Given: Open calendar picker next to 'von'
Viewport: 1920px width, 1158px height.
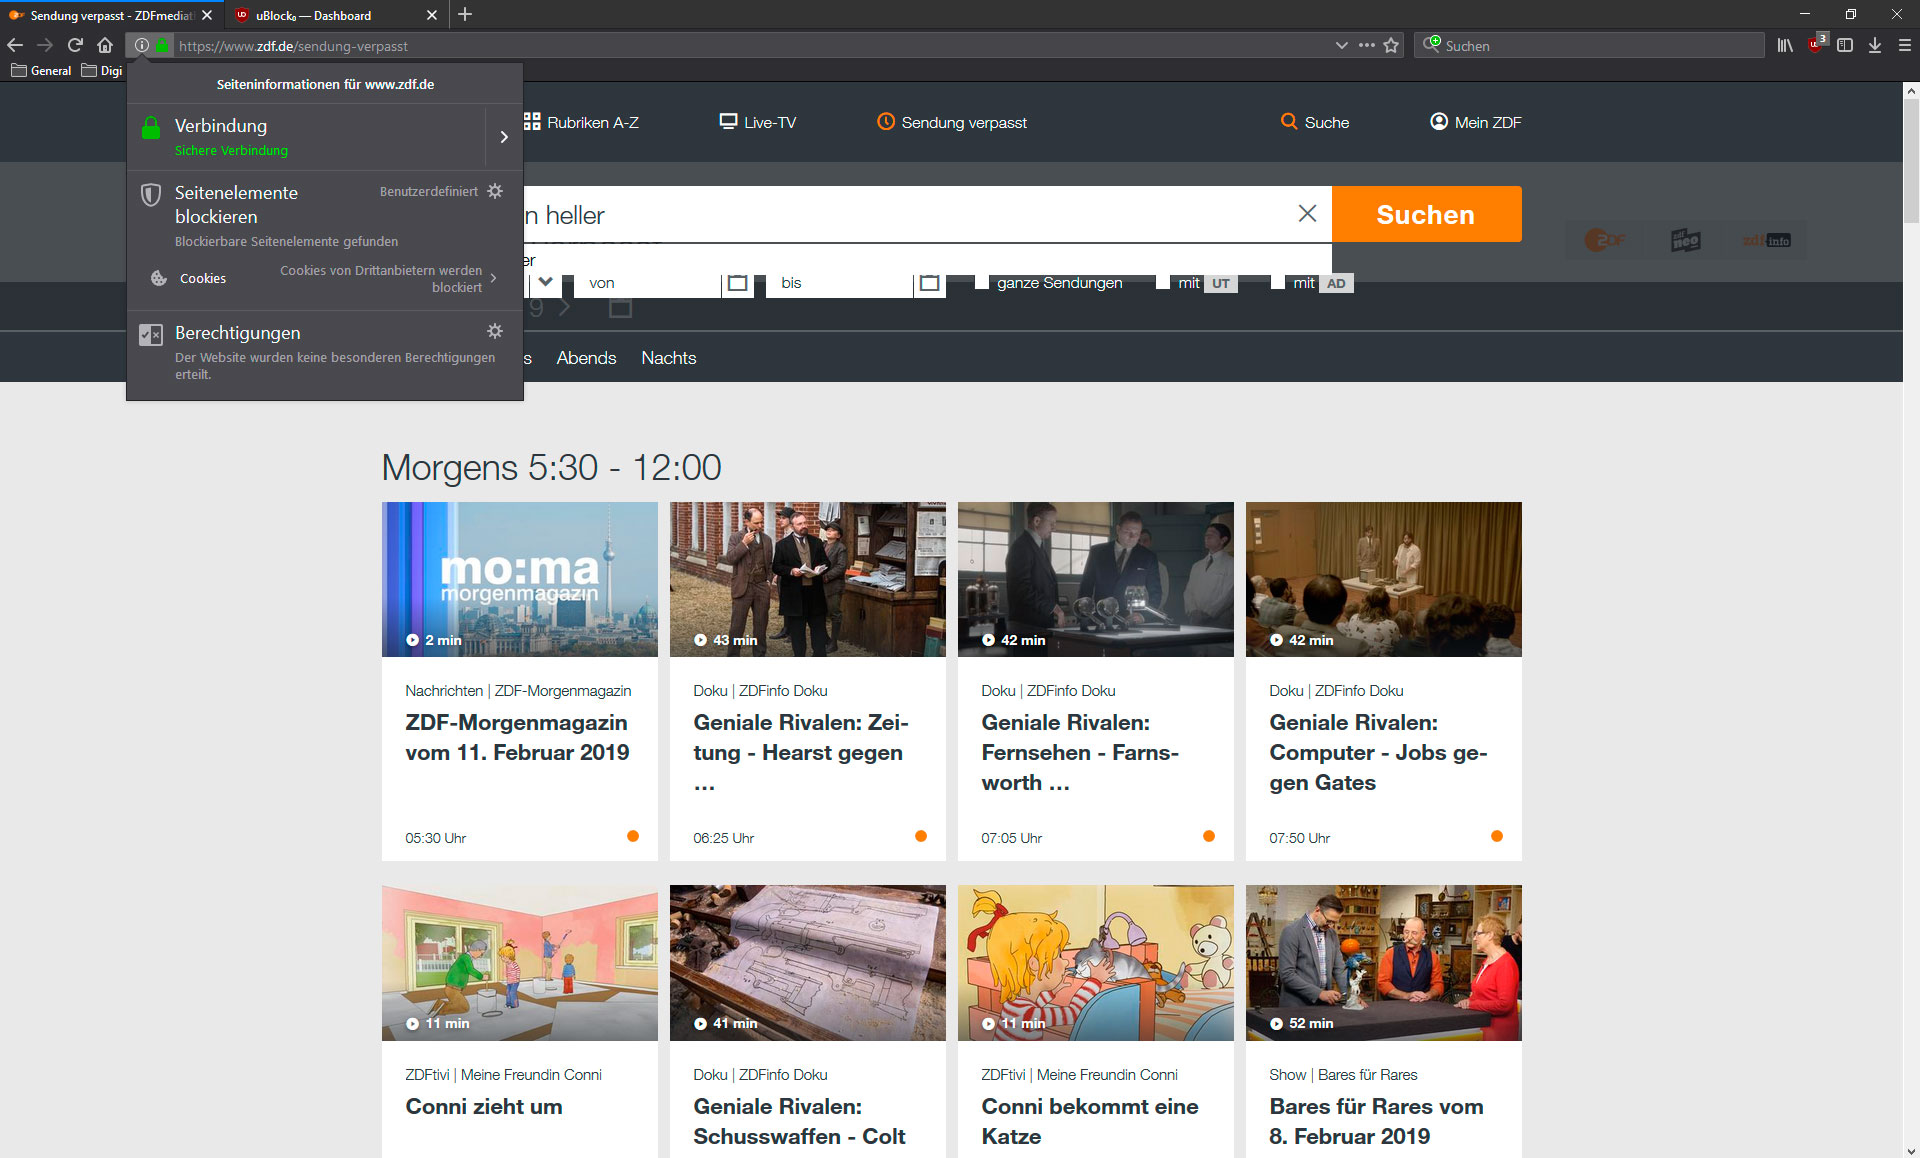Looking at the screenshot, I should tap(737, 283).
